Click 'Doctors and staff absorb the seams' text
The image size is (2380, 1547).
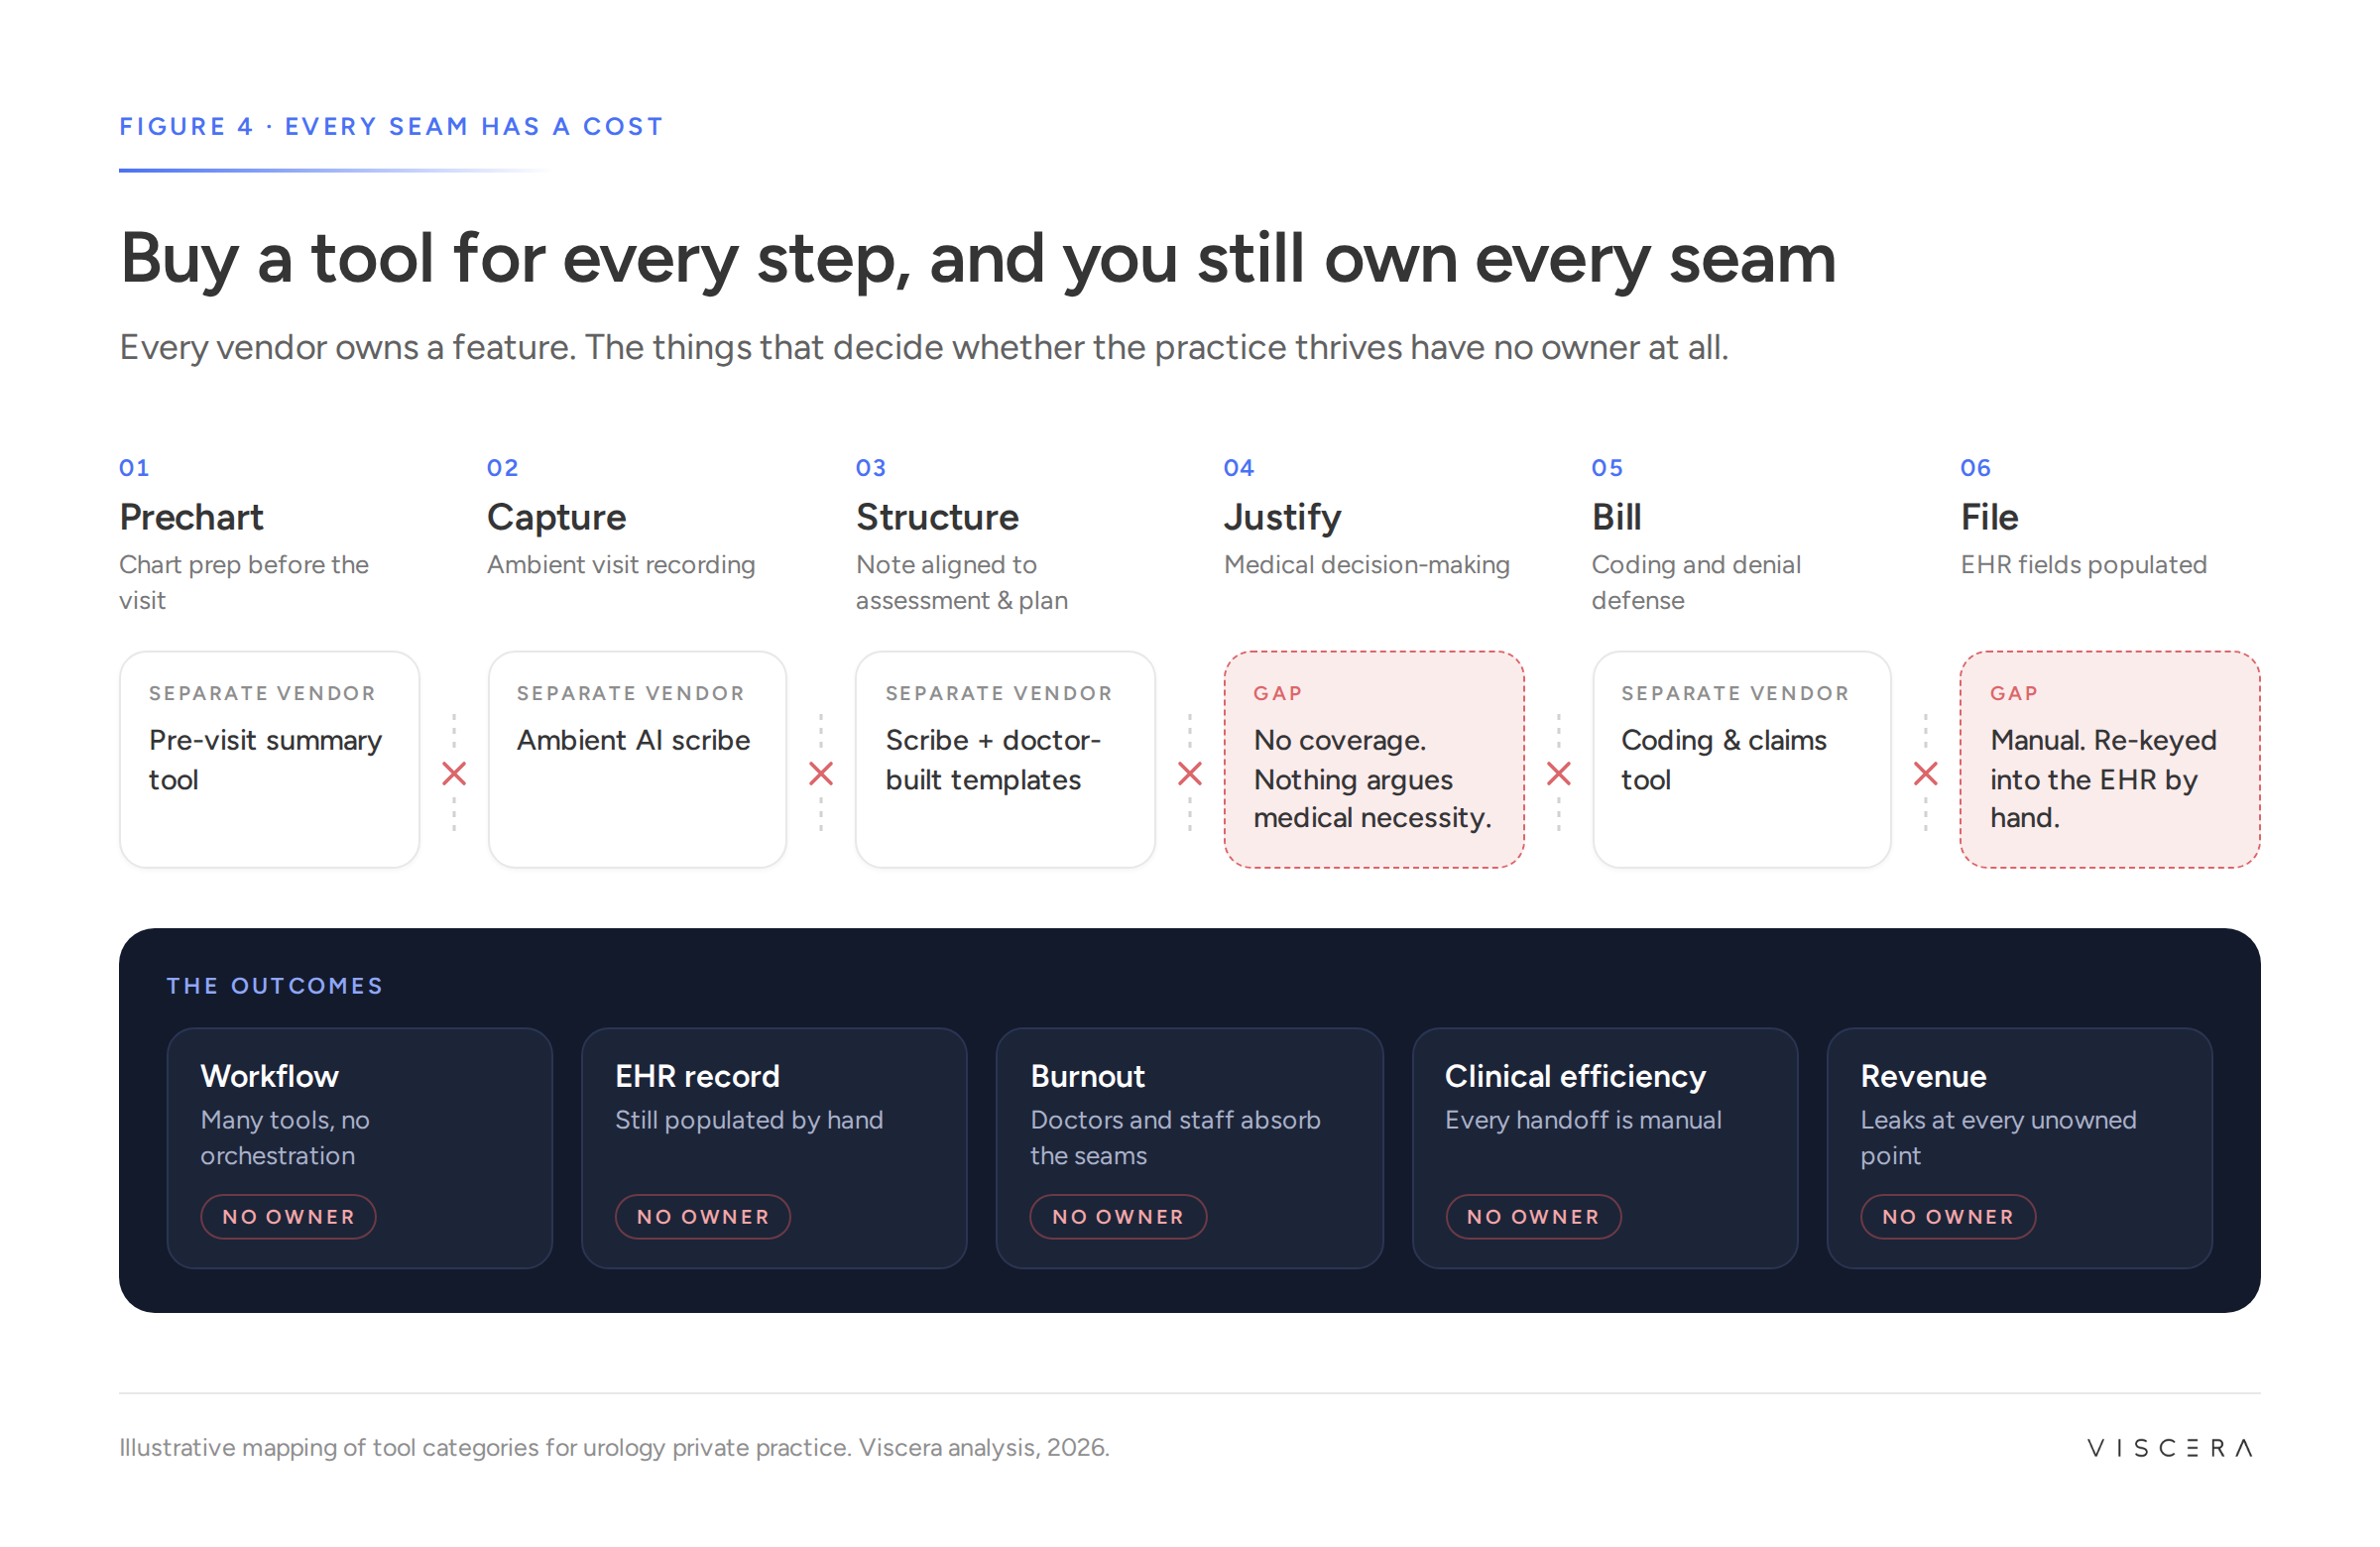pyautogui.click(x=1175, y=1137)
